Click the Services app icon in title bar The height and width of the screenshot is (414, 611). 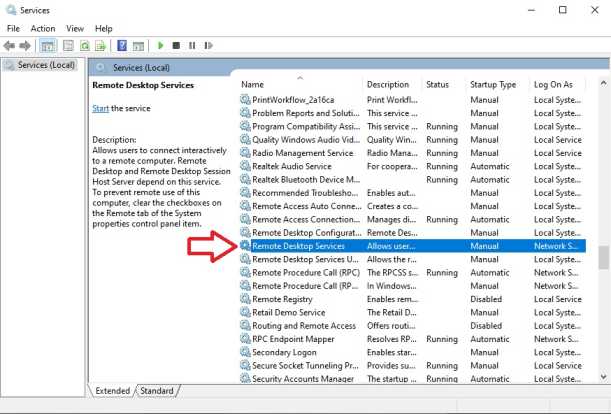(11, 10)
